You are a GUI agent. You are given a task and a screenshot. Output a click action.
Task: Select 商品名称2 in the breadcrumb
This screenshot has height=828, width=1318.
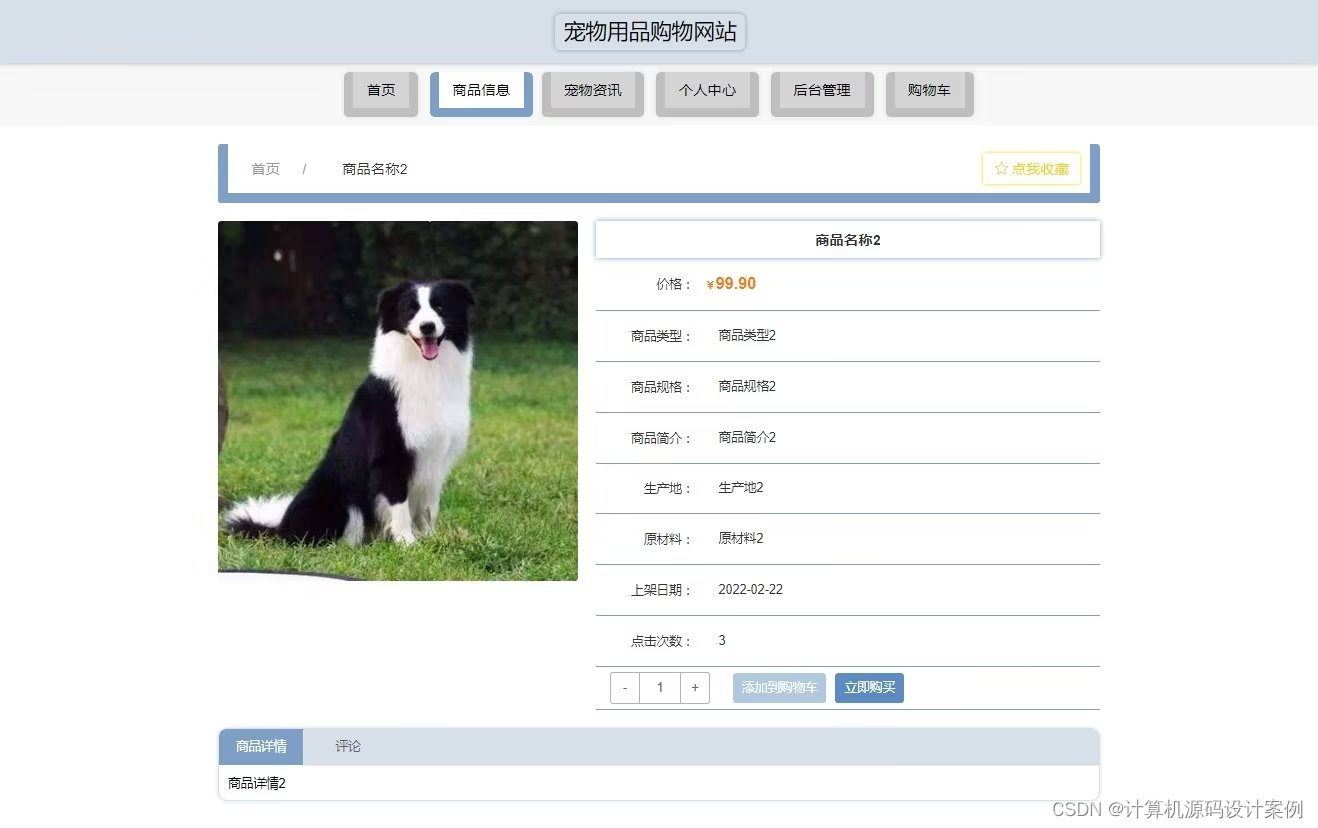click(x=374, y=169)
